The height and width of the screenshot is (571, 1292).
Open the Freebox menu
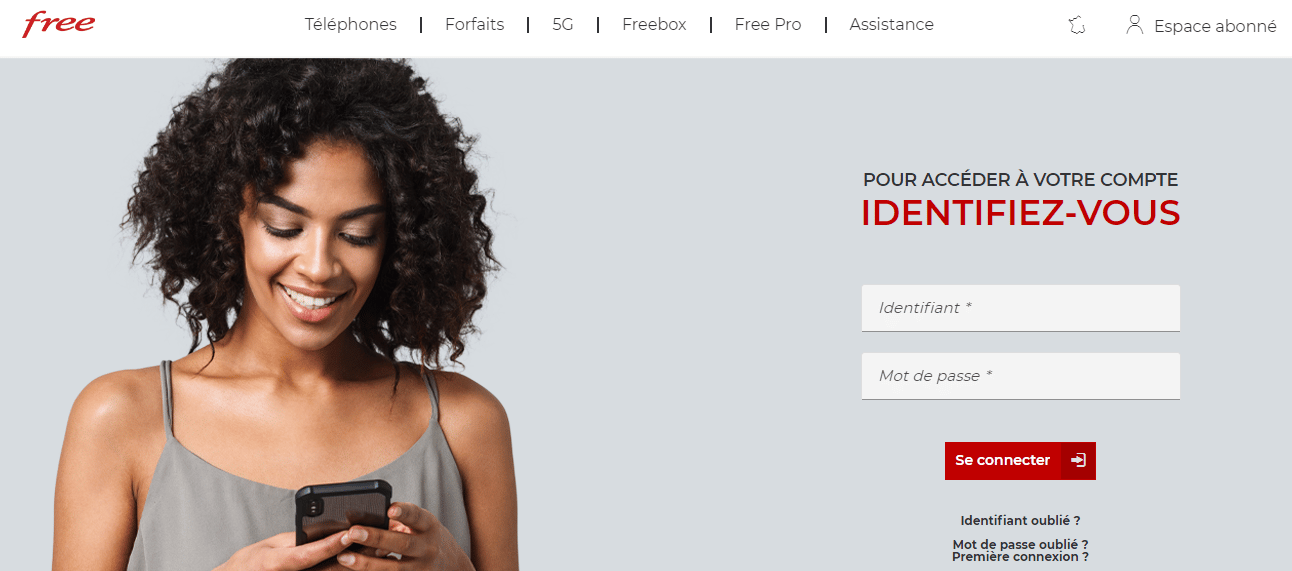click(654, 25)
